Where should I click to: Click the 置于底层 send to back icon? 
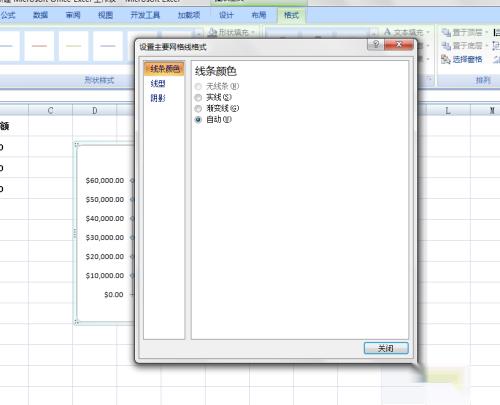click(446, 46)
